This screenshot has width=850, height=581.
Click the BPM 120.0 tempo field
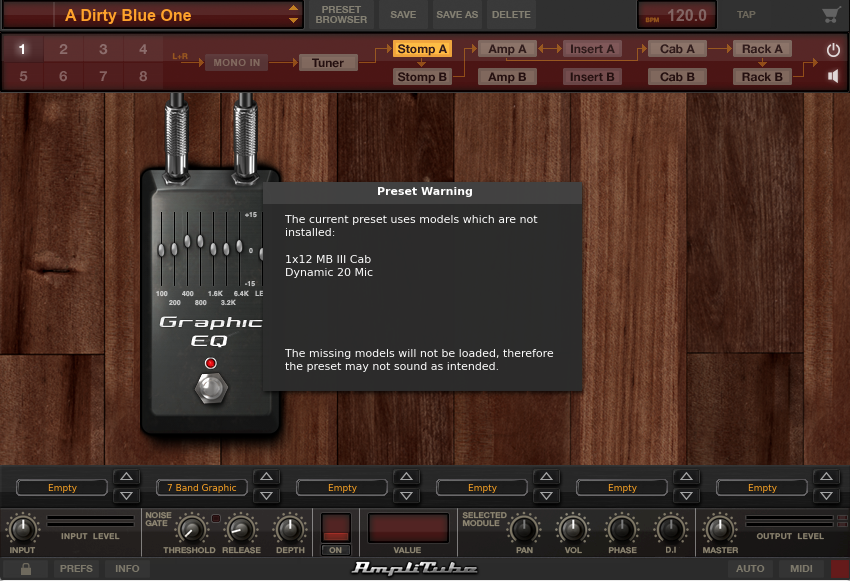pyautogui.click(x=677, y=15)
